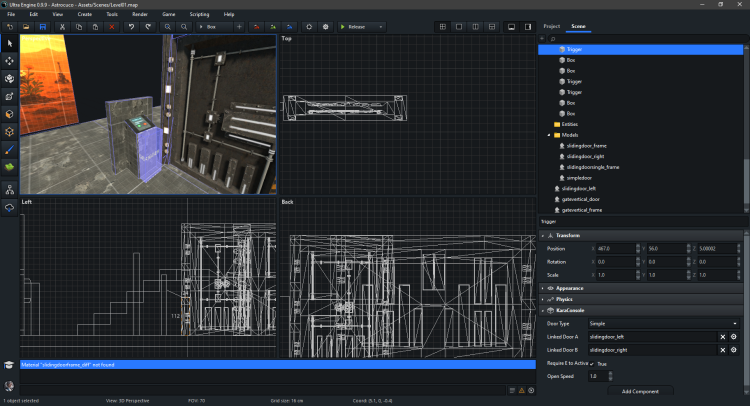750x406 pixels.
Task: Click the Save icon in toolbar
Action: (x=43, y=26)
